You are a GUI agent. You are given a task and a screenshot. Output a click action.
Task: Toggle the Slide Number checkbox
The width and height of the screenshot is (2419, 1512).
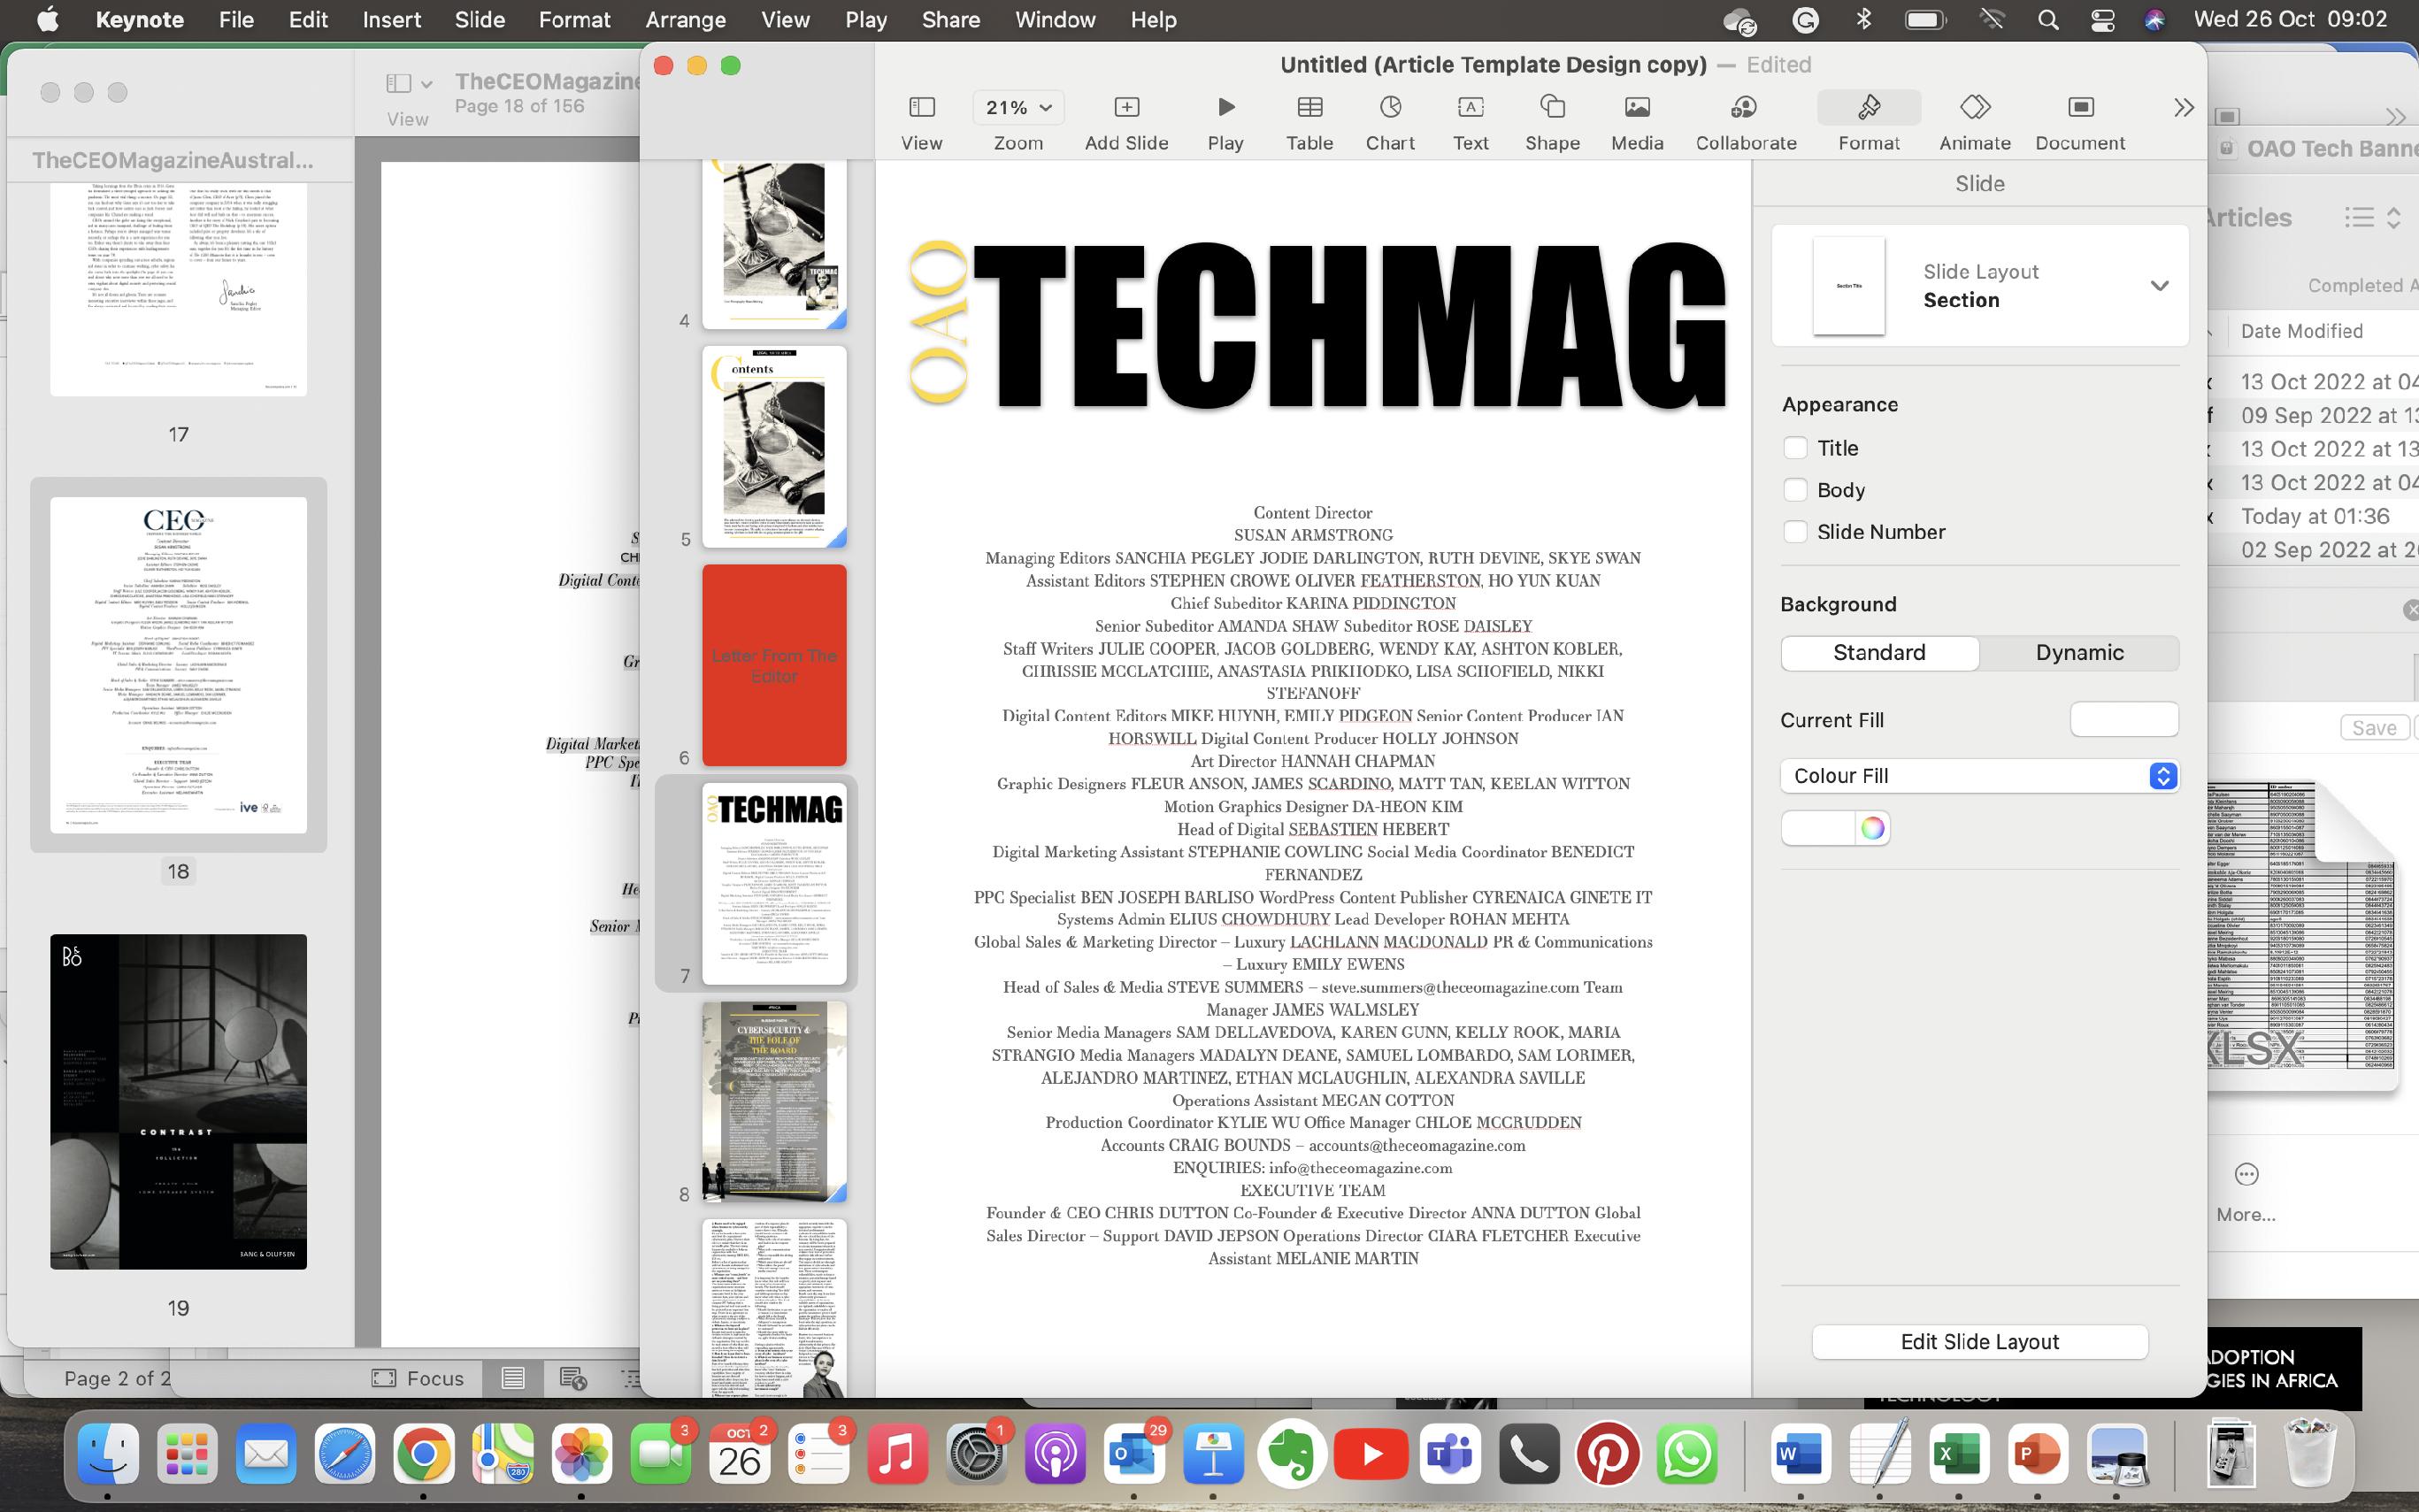1795,532
